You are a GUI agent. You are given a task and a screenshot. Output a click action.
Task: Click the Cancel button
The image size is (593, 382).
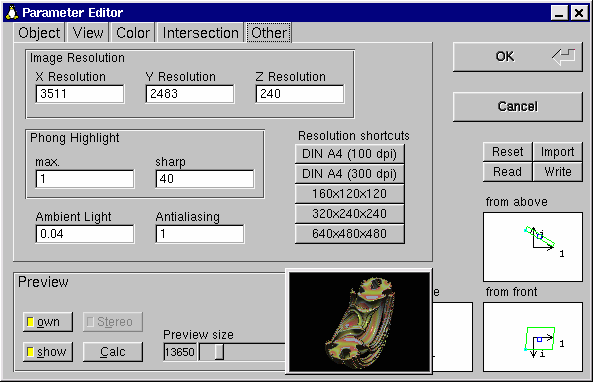point(517,107)
